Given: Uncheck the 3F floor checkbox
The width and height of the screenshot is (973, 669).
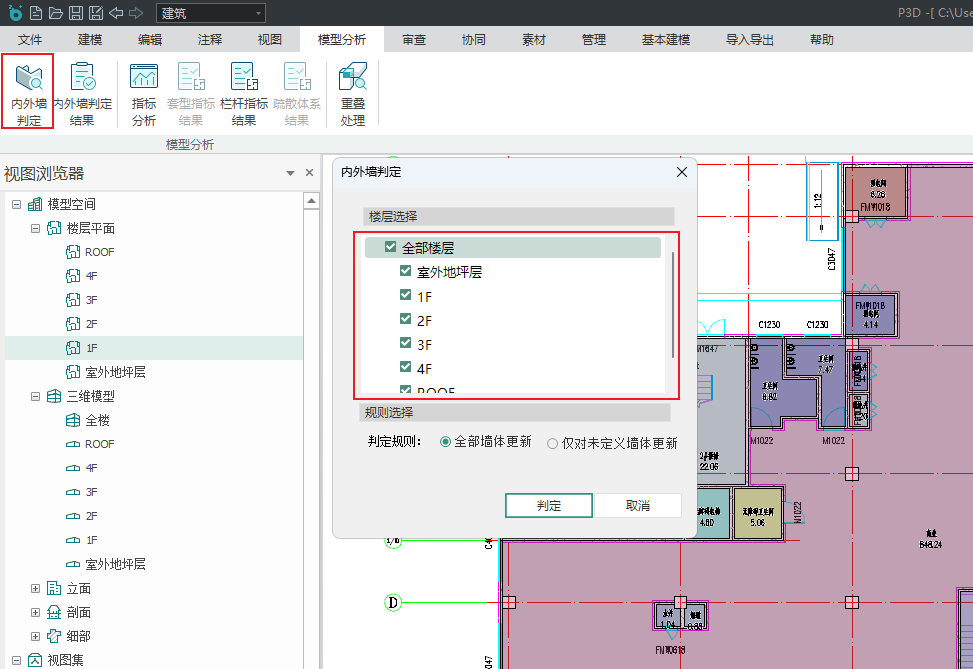Looking at the screenshot, I should click(406, 344).
